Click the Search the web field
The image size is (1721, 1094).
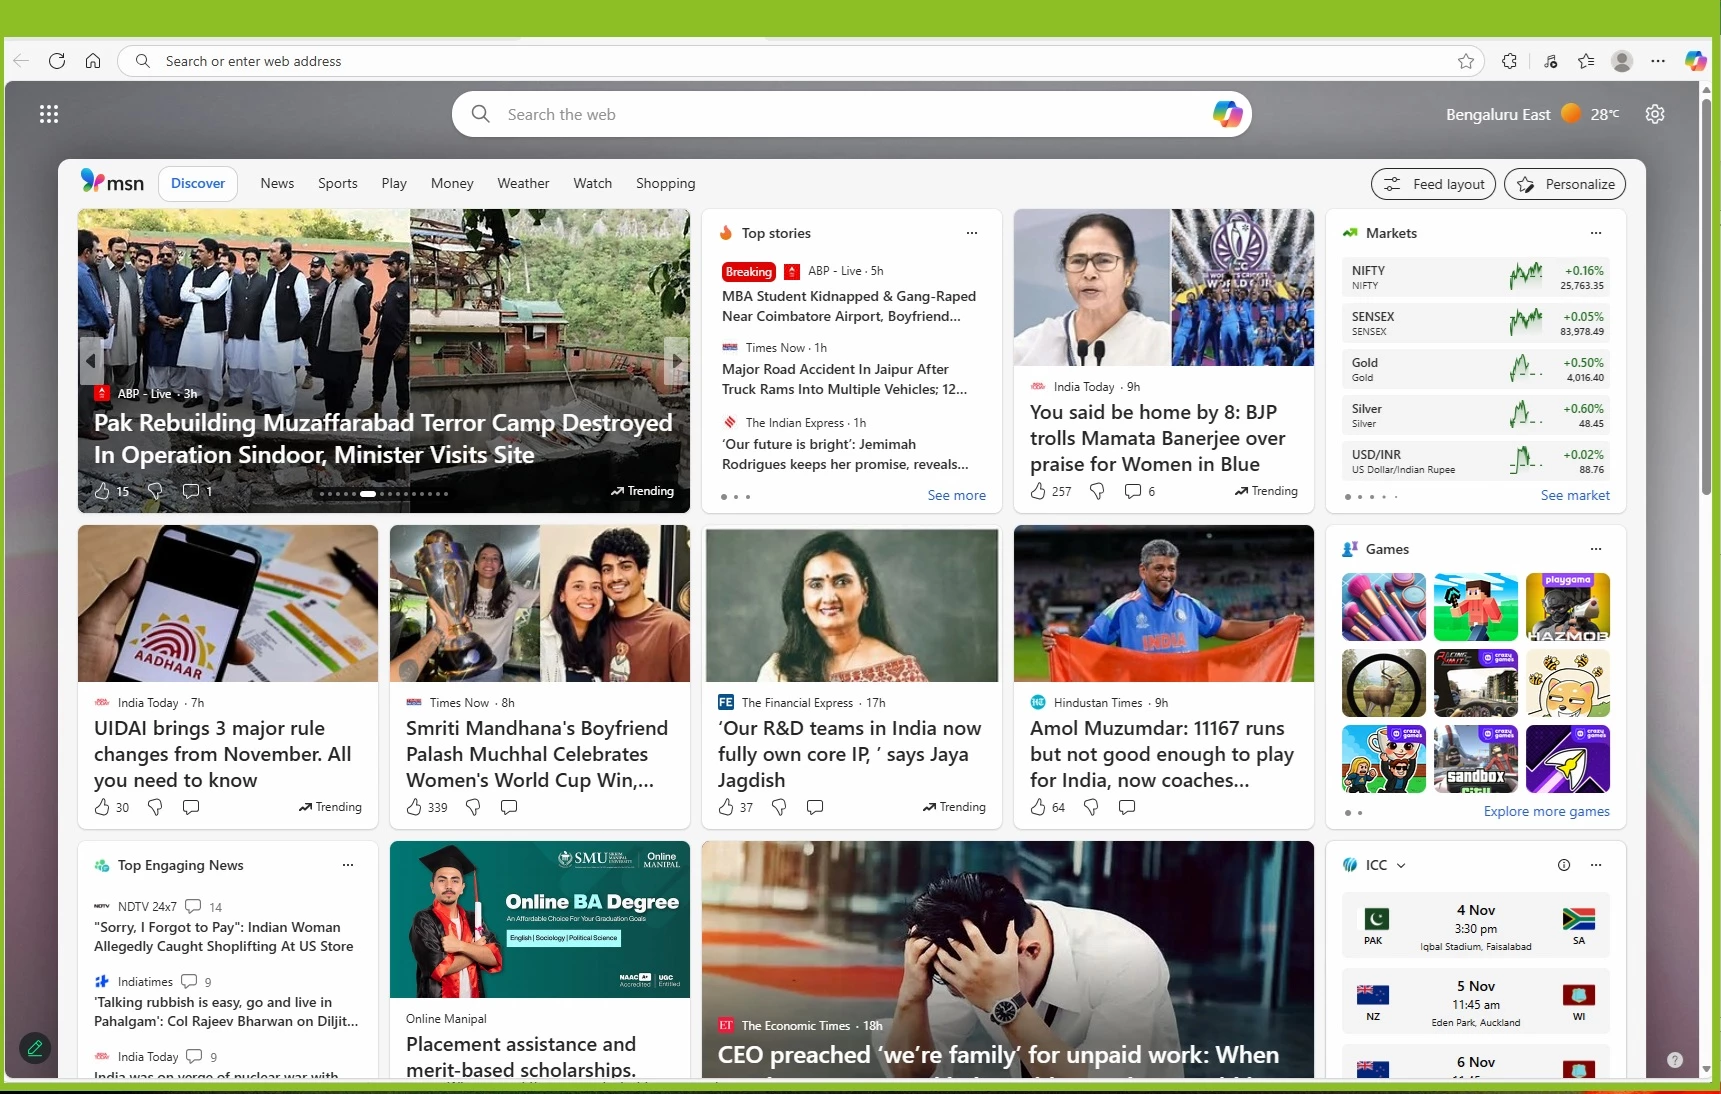click(850, 114)
